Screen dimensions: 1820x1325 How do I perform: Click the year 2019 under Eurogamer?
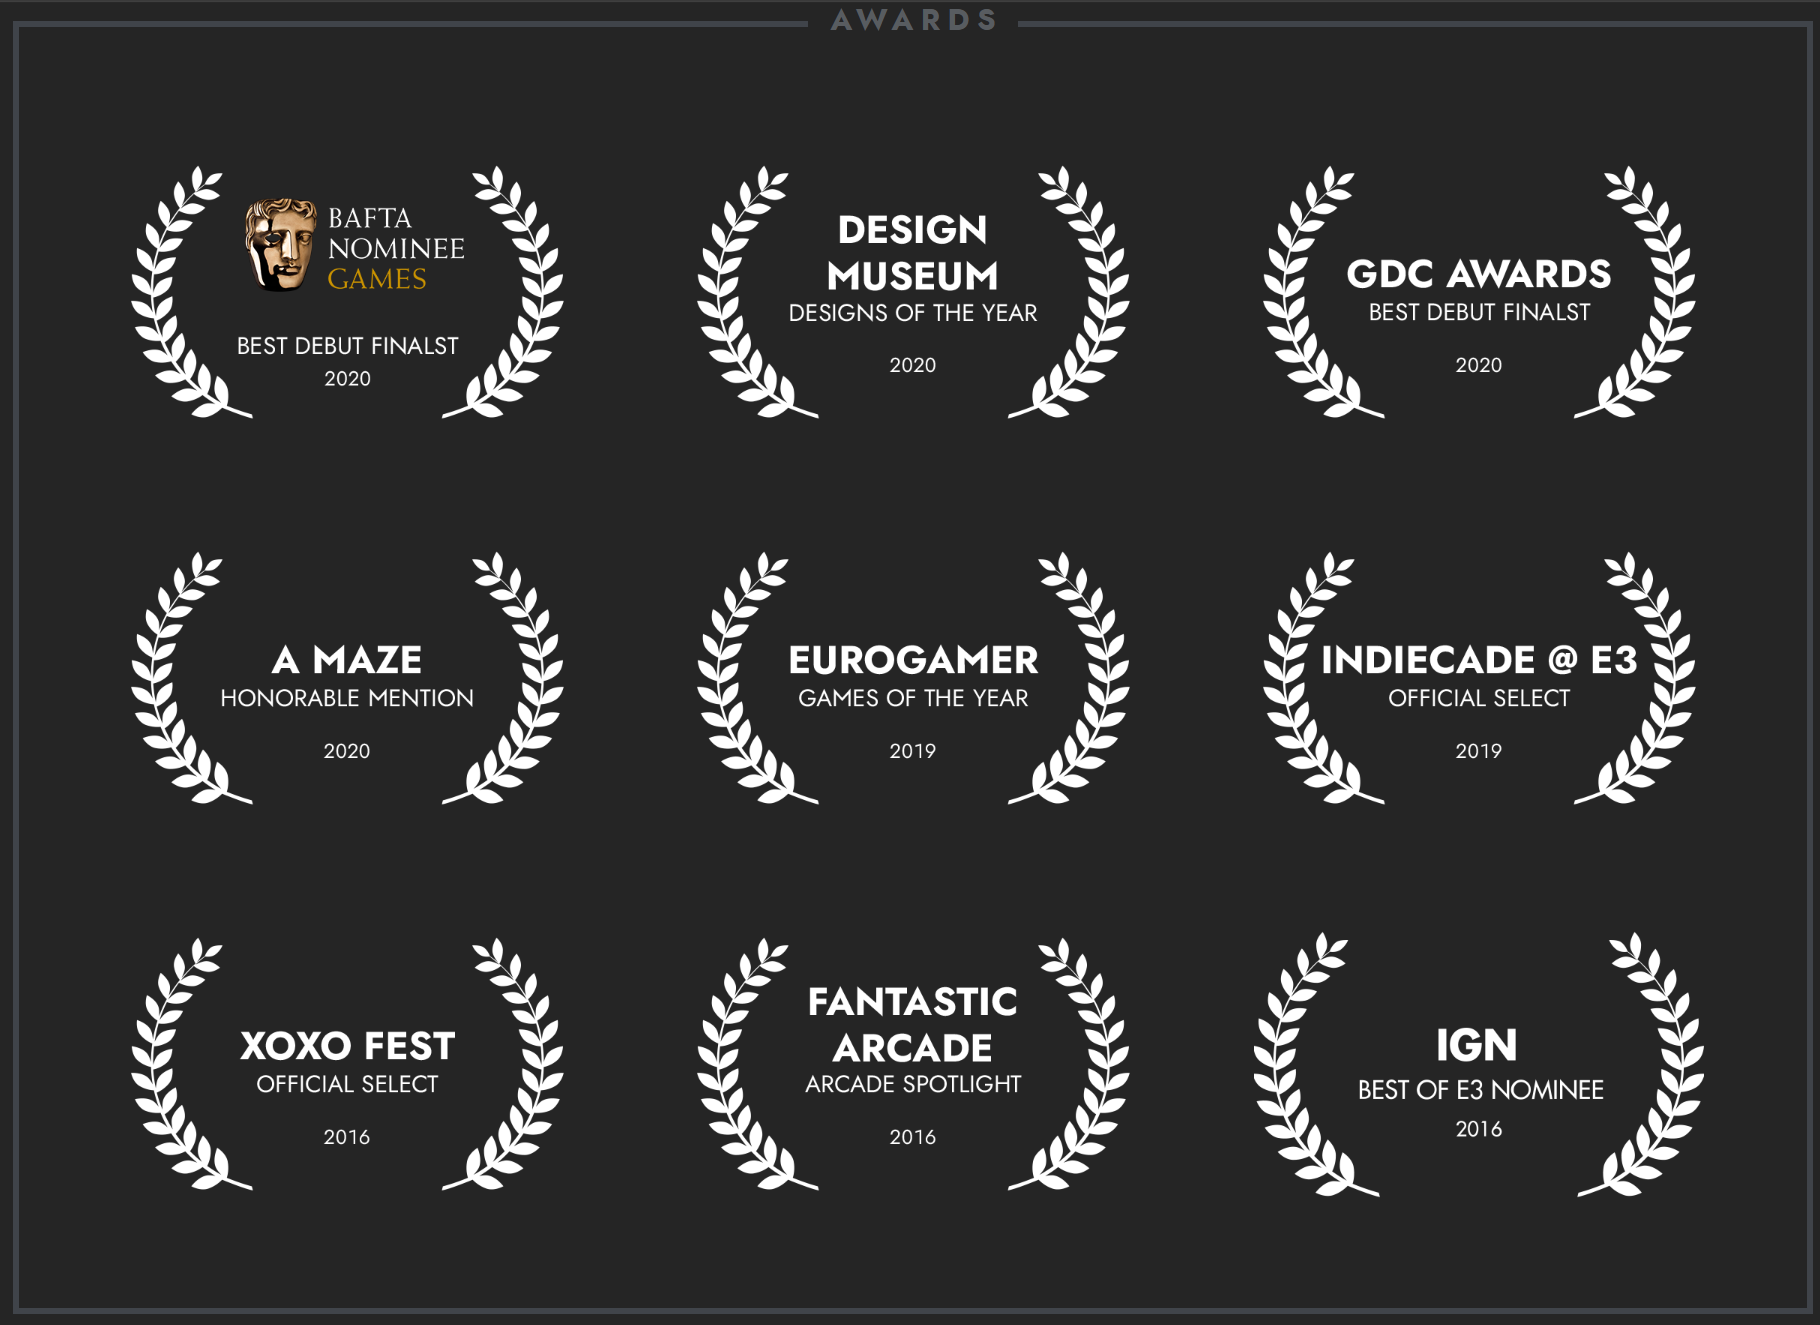pos(912,751)
